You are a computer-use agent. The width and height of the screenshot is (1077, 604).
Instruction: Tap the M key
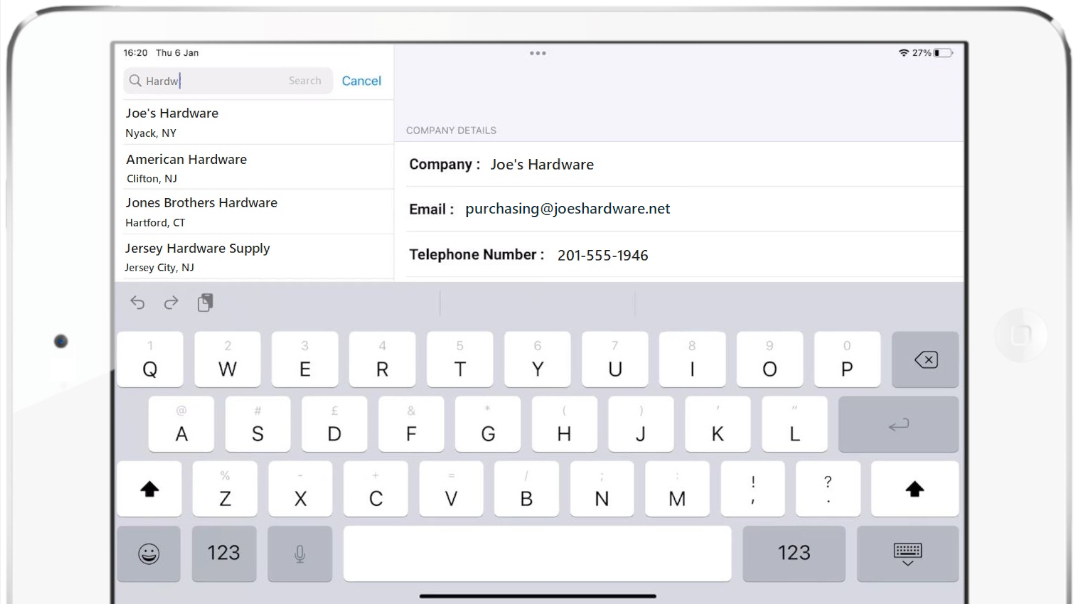pyautogui.click(x=677, y=489)
